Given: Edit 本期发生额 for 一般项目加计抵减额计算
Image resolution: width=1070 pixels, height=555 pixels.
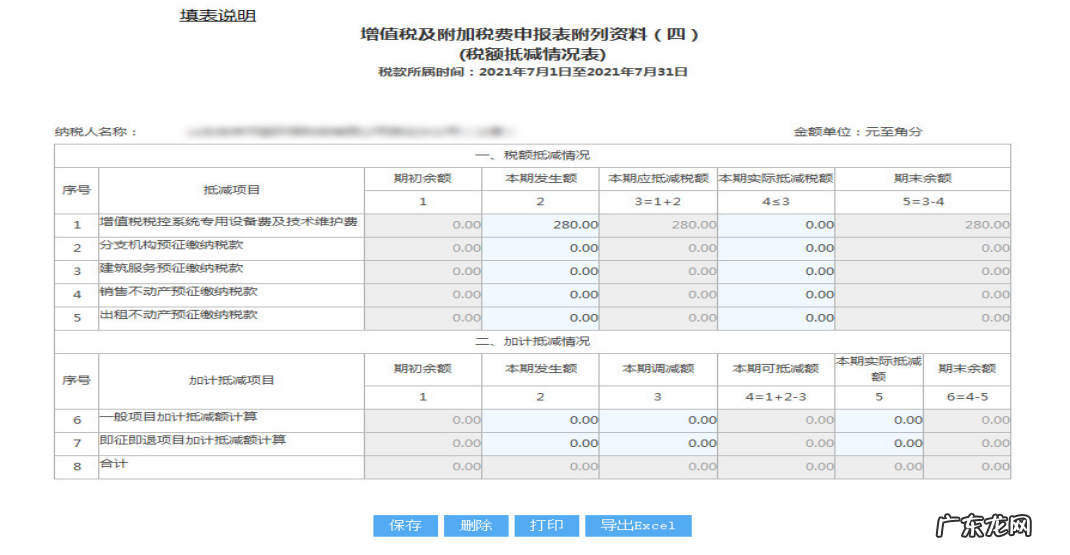Looking at the screenshot, I should coord(540,421).
